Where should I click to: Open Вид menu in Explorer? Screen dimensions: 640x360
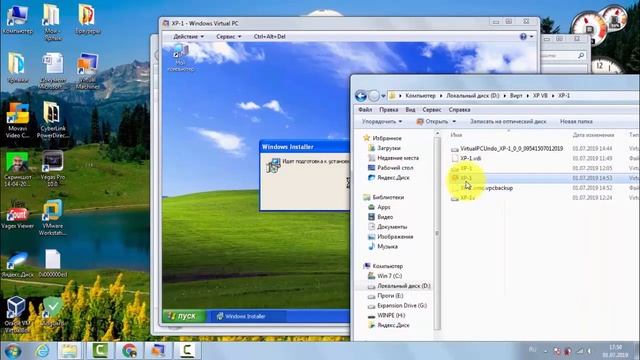pyautogui.click(x=410, y=109)
